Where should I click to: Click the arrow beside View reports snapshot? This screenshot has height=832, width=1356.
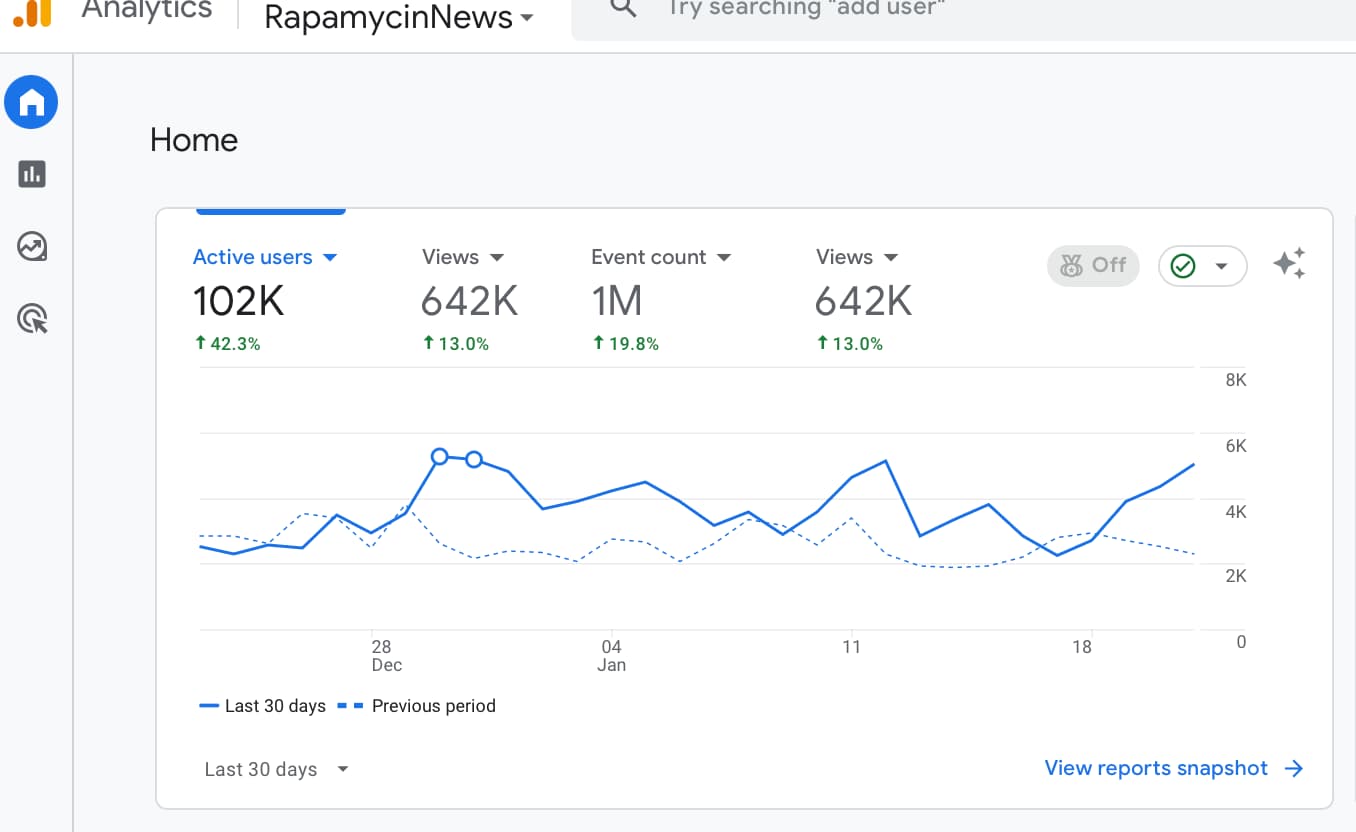pos(1294,768)
